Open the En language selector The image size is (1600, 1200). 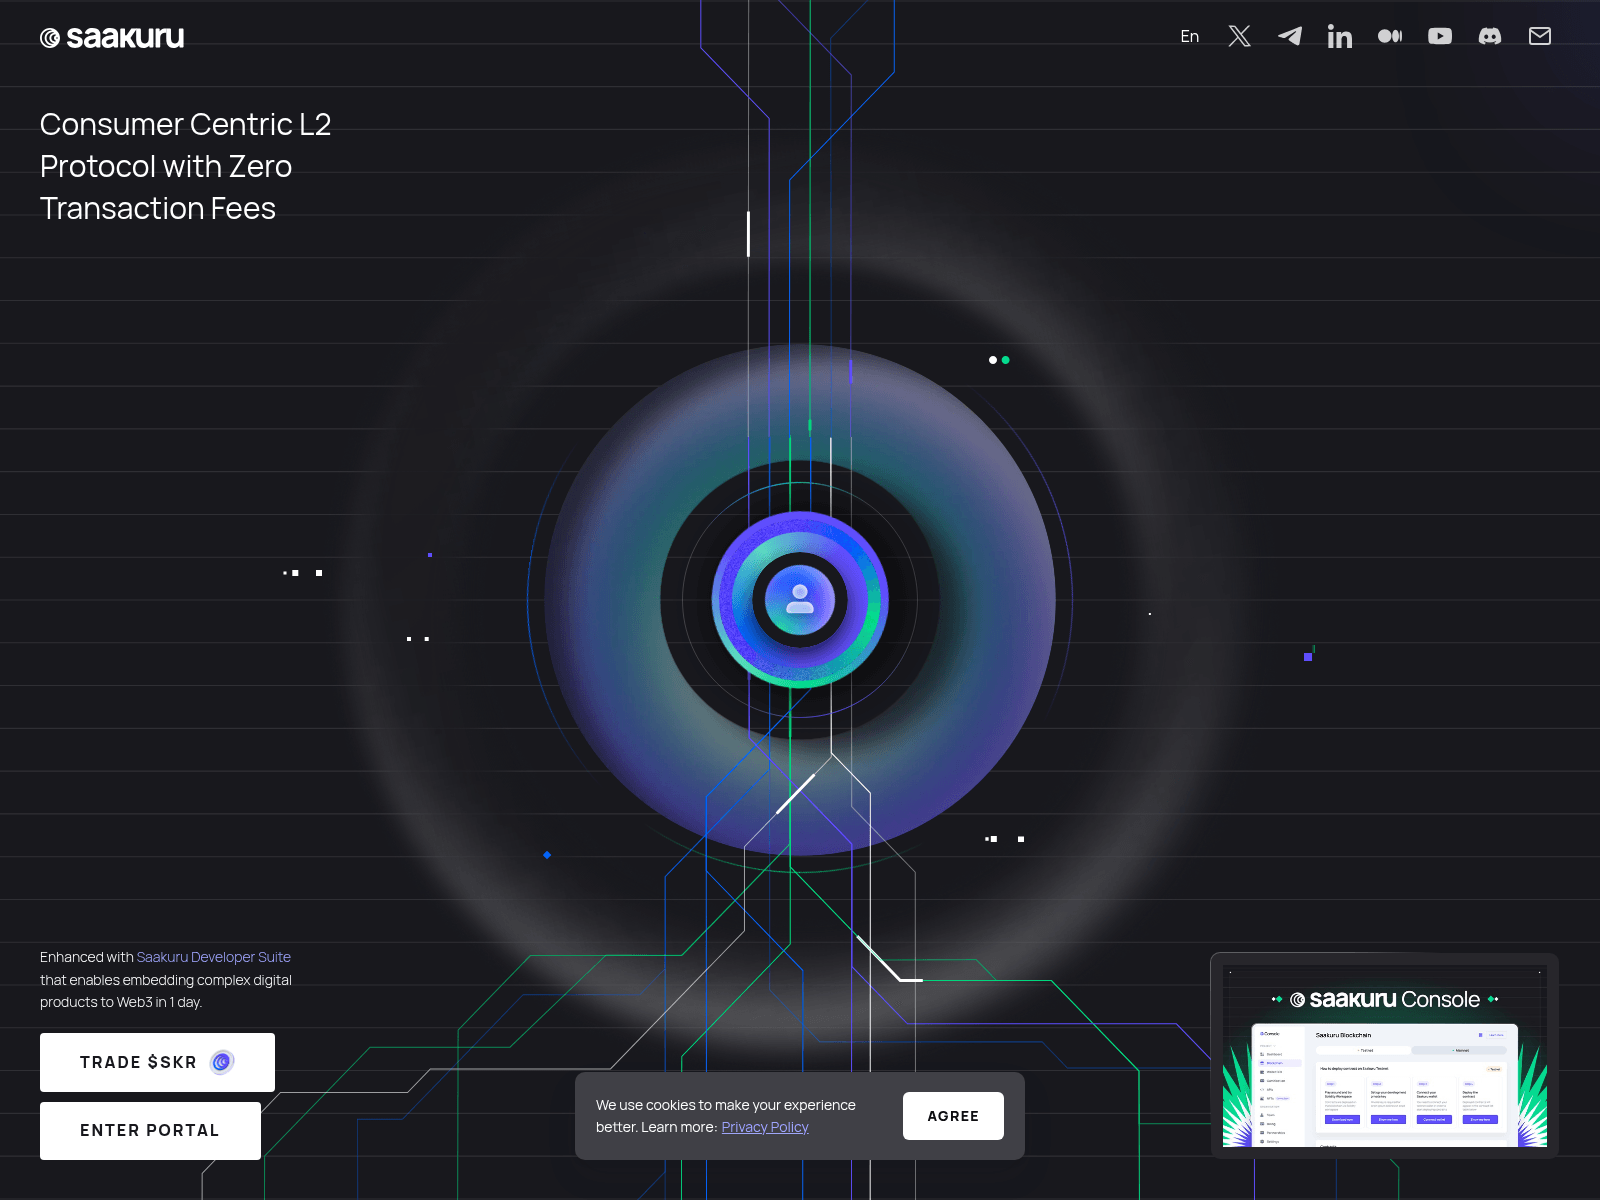point(1189,36)
